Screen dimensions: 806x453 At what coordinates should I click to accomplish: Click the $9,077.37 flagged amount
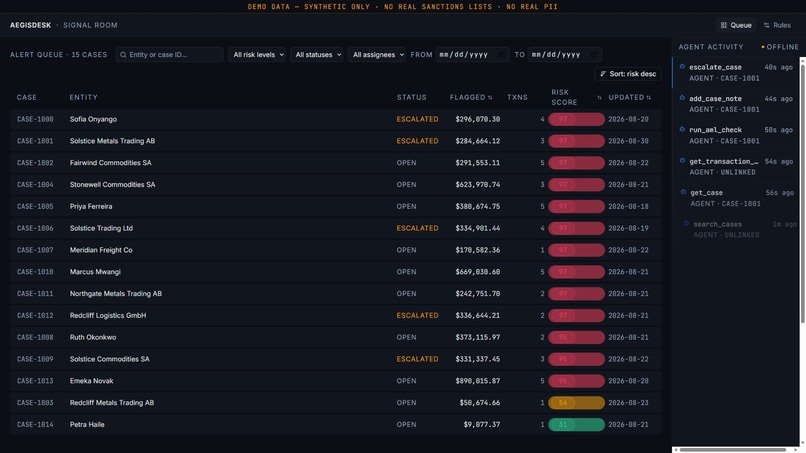pos(482,425)
